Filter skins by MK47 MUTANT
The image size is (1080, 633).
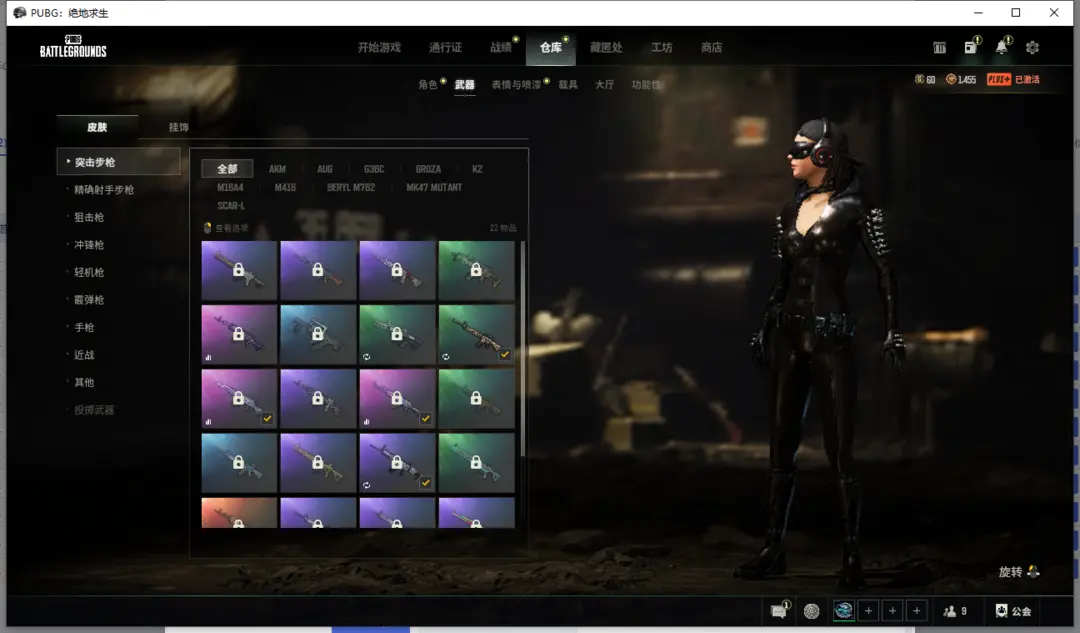point(434,187)
